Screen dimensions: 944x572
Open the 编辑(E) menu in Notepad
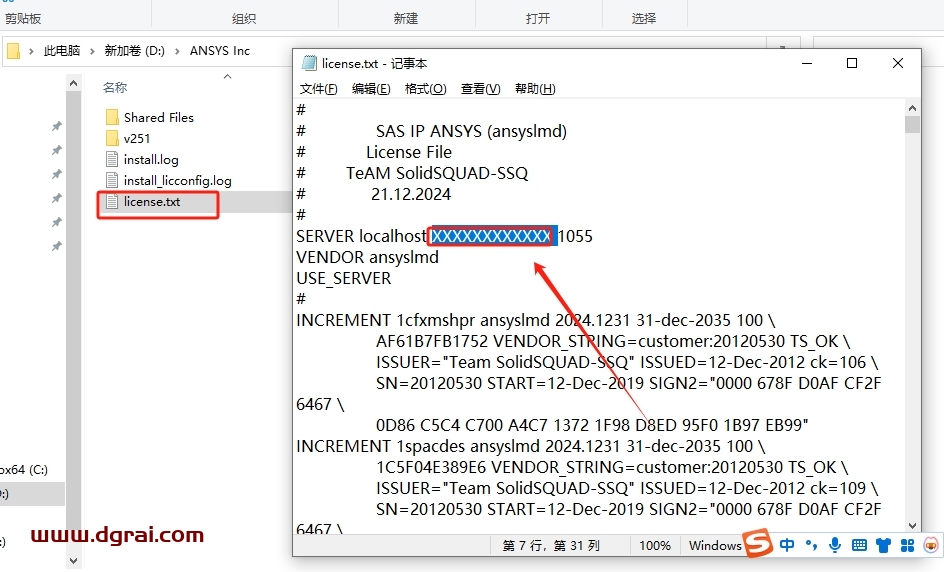(x=371, y=89)
